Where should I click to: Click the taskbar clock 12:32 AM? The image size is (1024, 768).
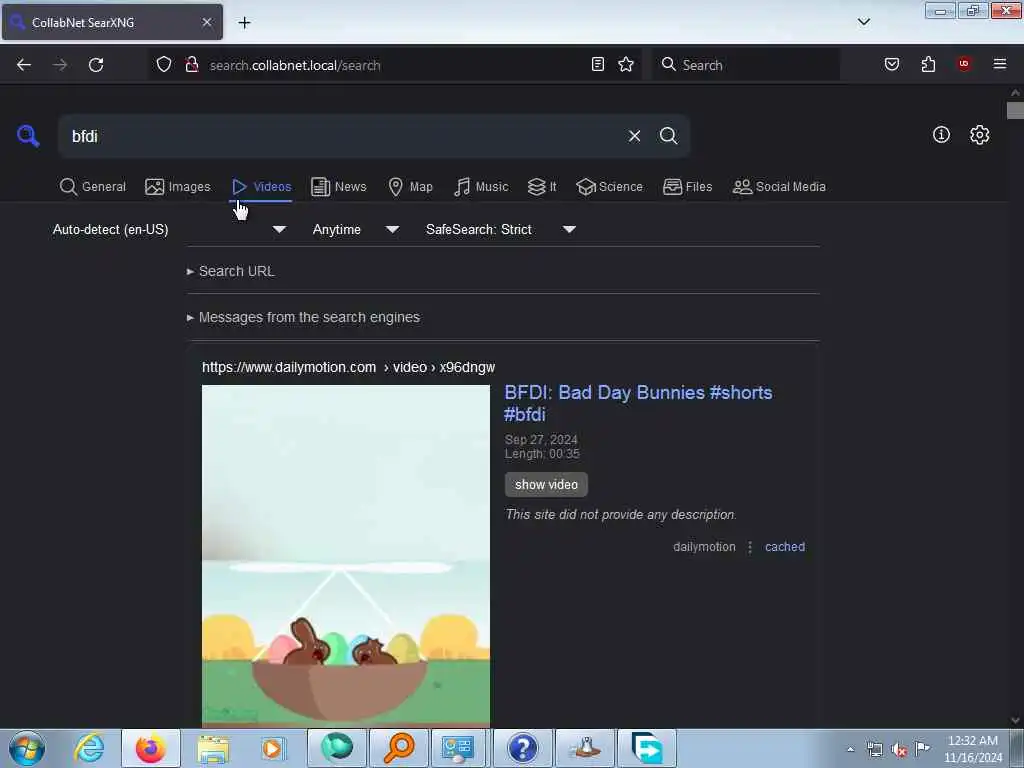click(972, 749)
